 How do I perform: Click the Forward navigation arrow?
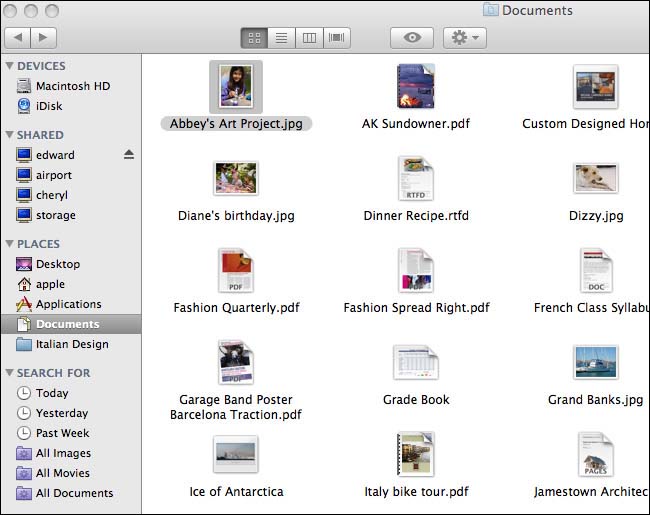coord(44,37)
